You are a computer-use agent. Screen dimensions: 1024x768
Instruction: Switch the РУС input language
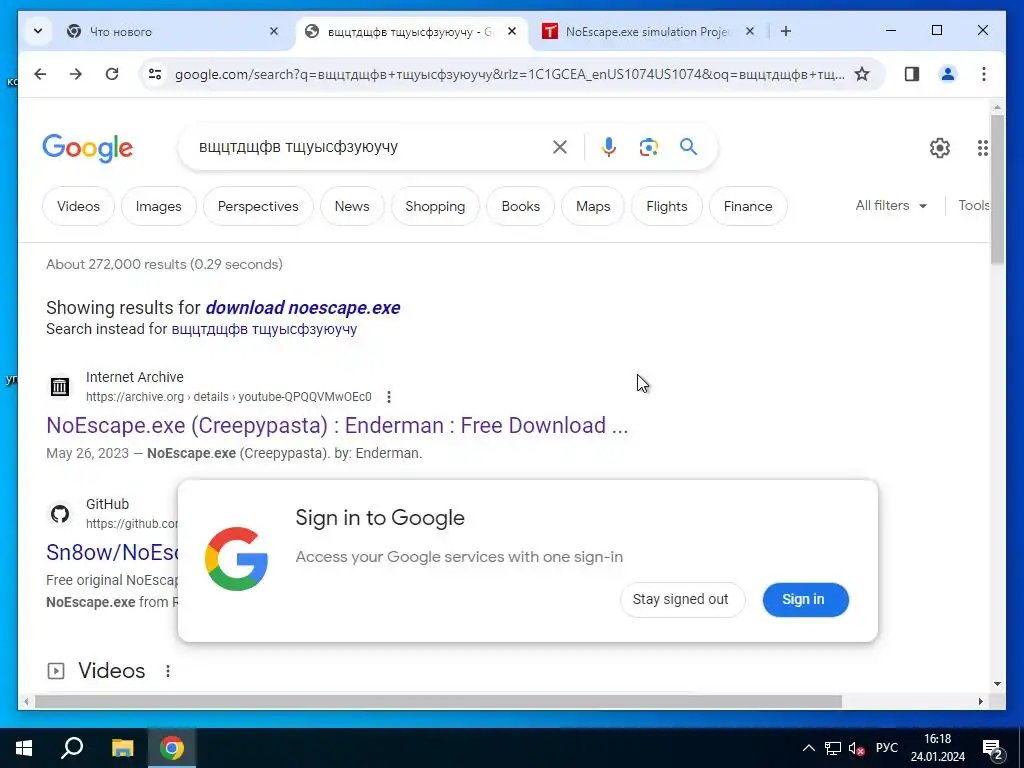[x=886, y=748]
